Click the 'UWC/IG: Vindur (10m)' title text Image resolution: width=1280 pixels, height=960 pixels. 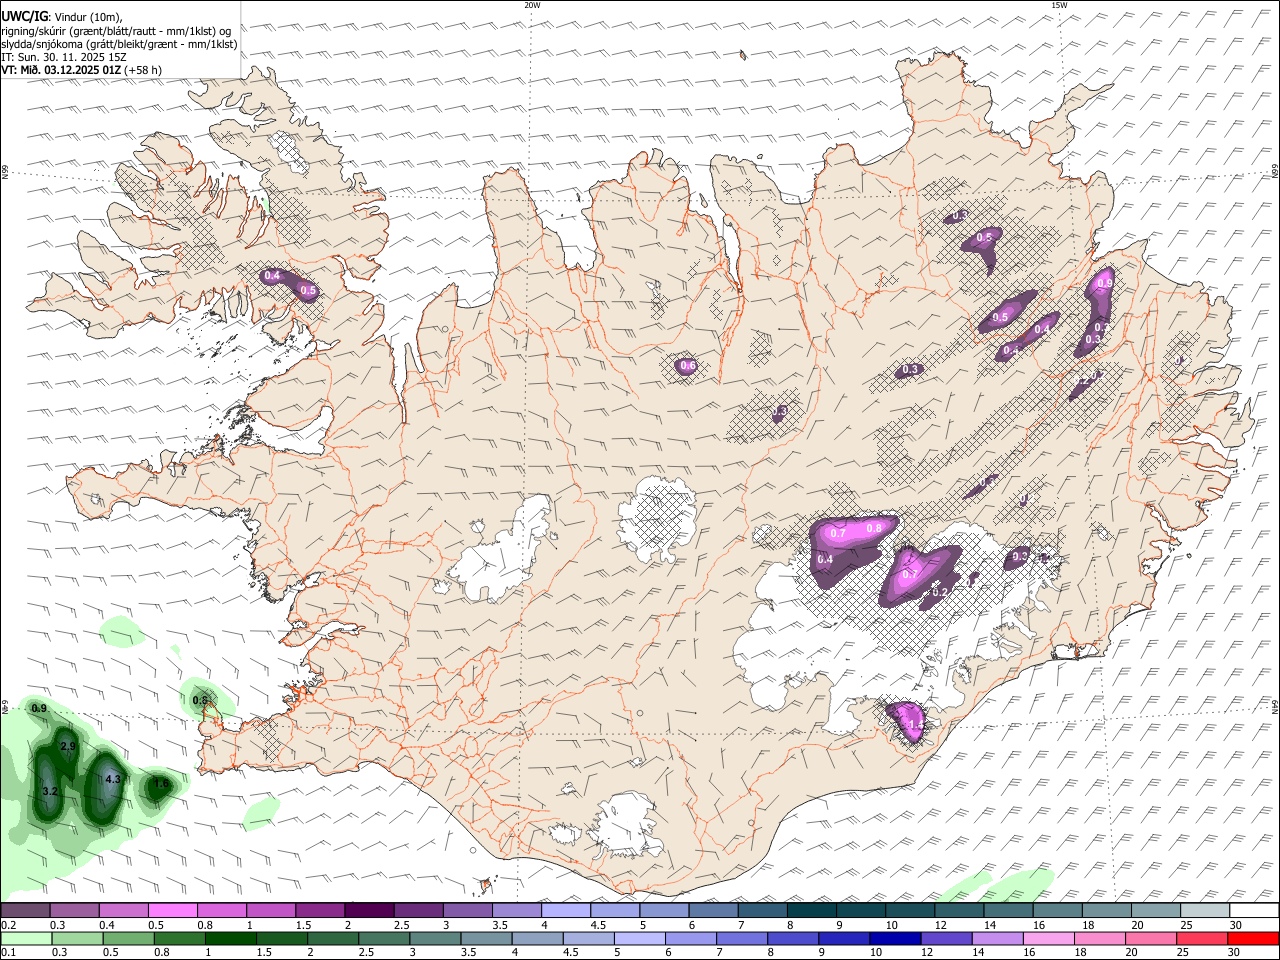(61, 17)
